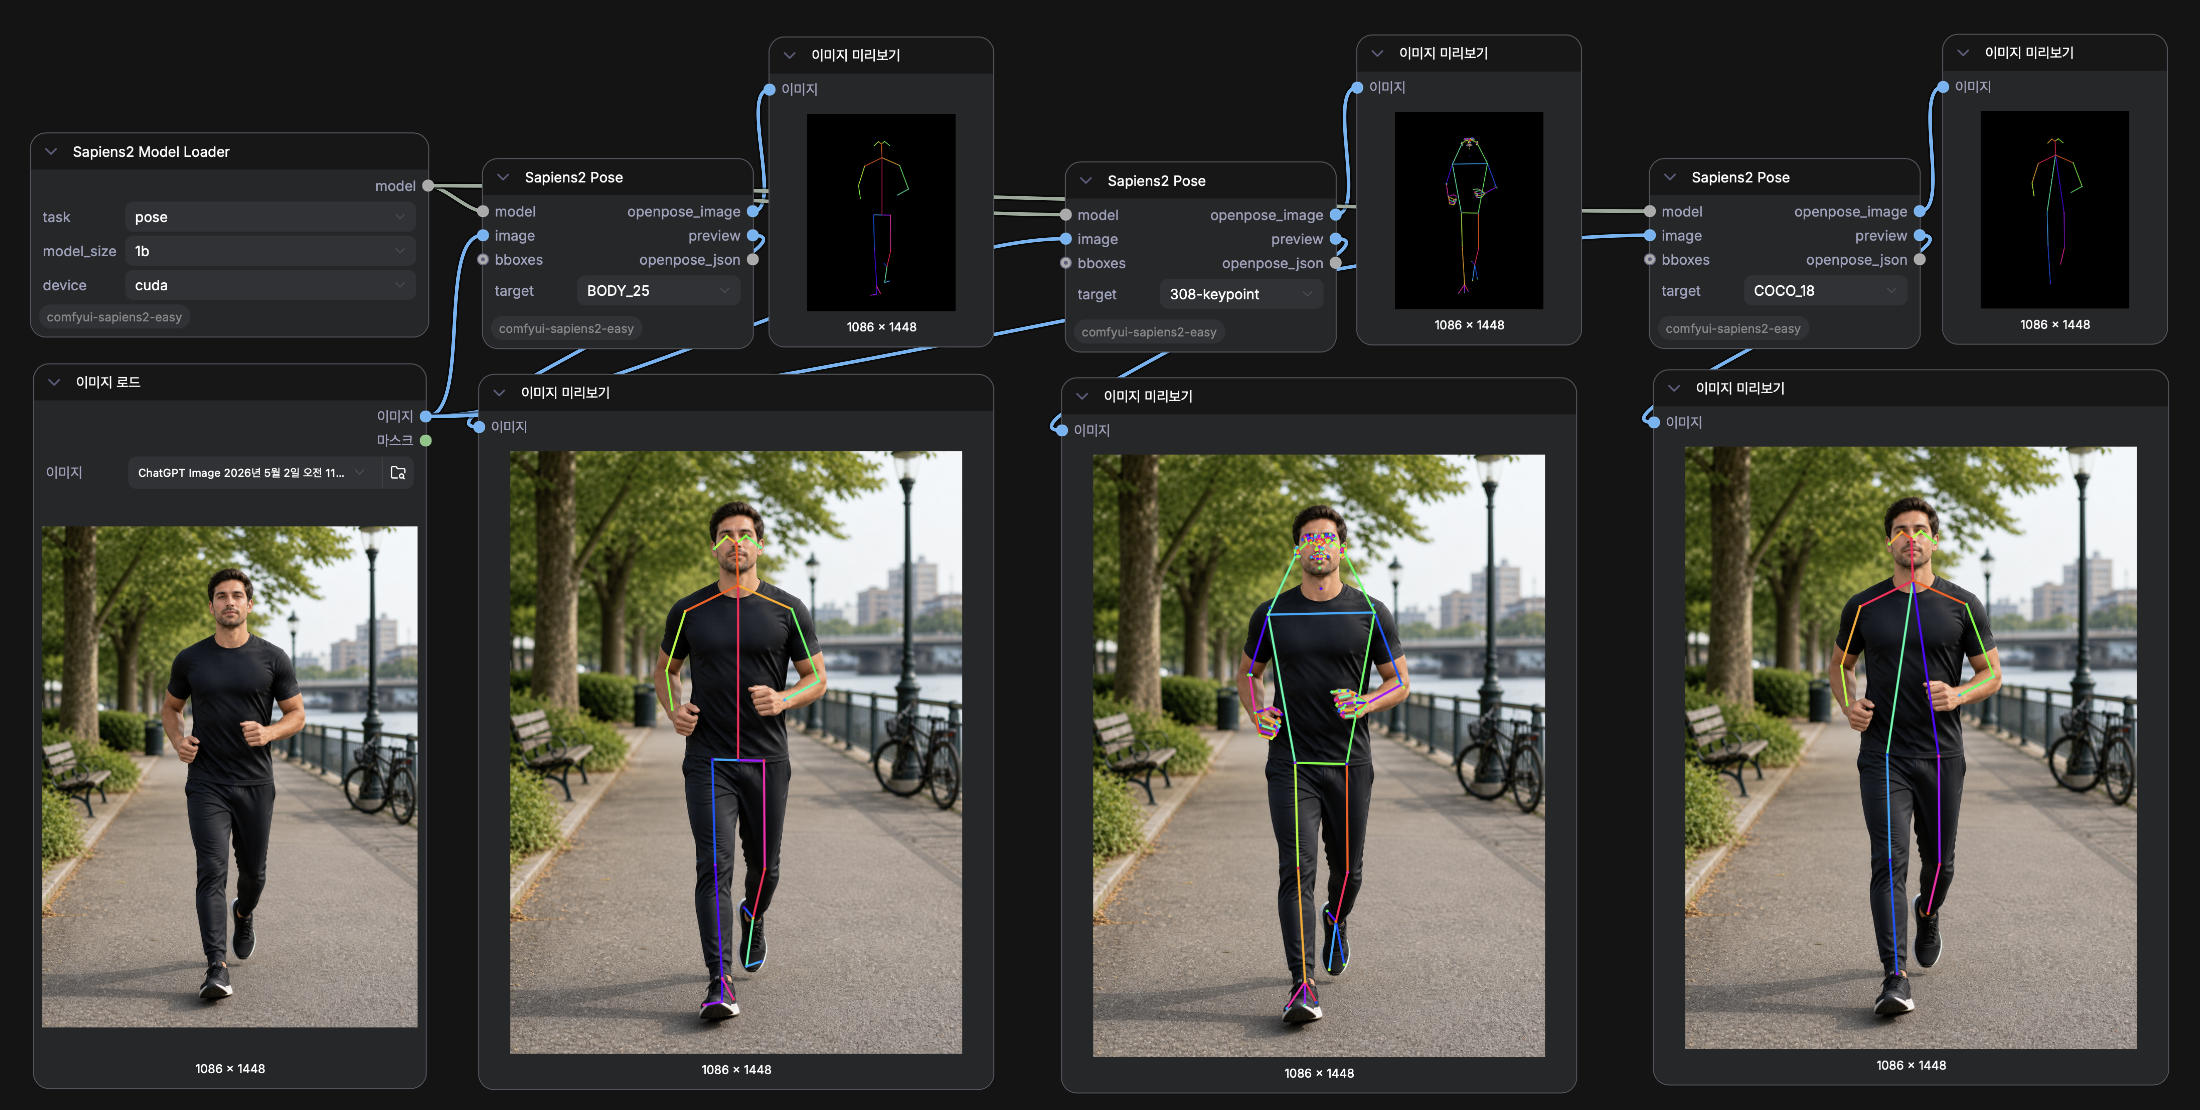This screenshot has width=2200, height=1110.
Task: Open the task dropdown showing pose
Action: [x=270, y=217]
